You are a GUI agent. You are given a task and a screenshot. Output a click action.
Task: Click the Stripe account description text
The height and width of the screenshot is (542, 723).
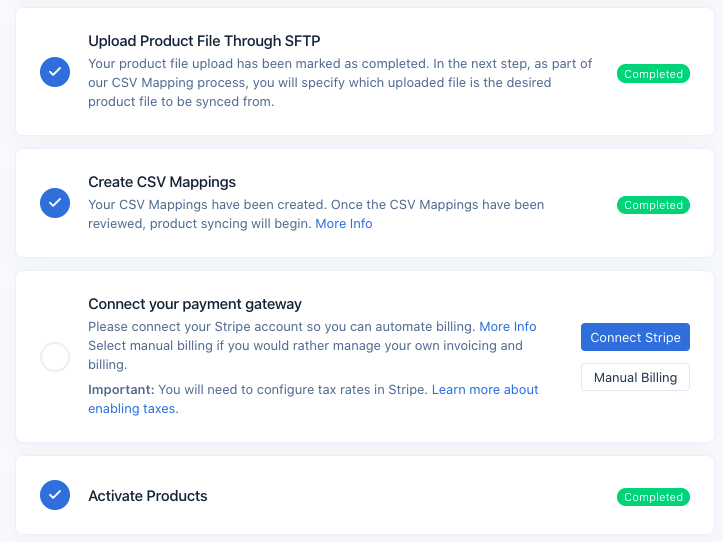[x=280, y=327]
